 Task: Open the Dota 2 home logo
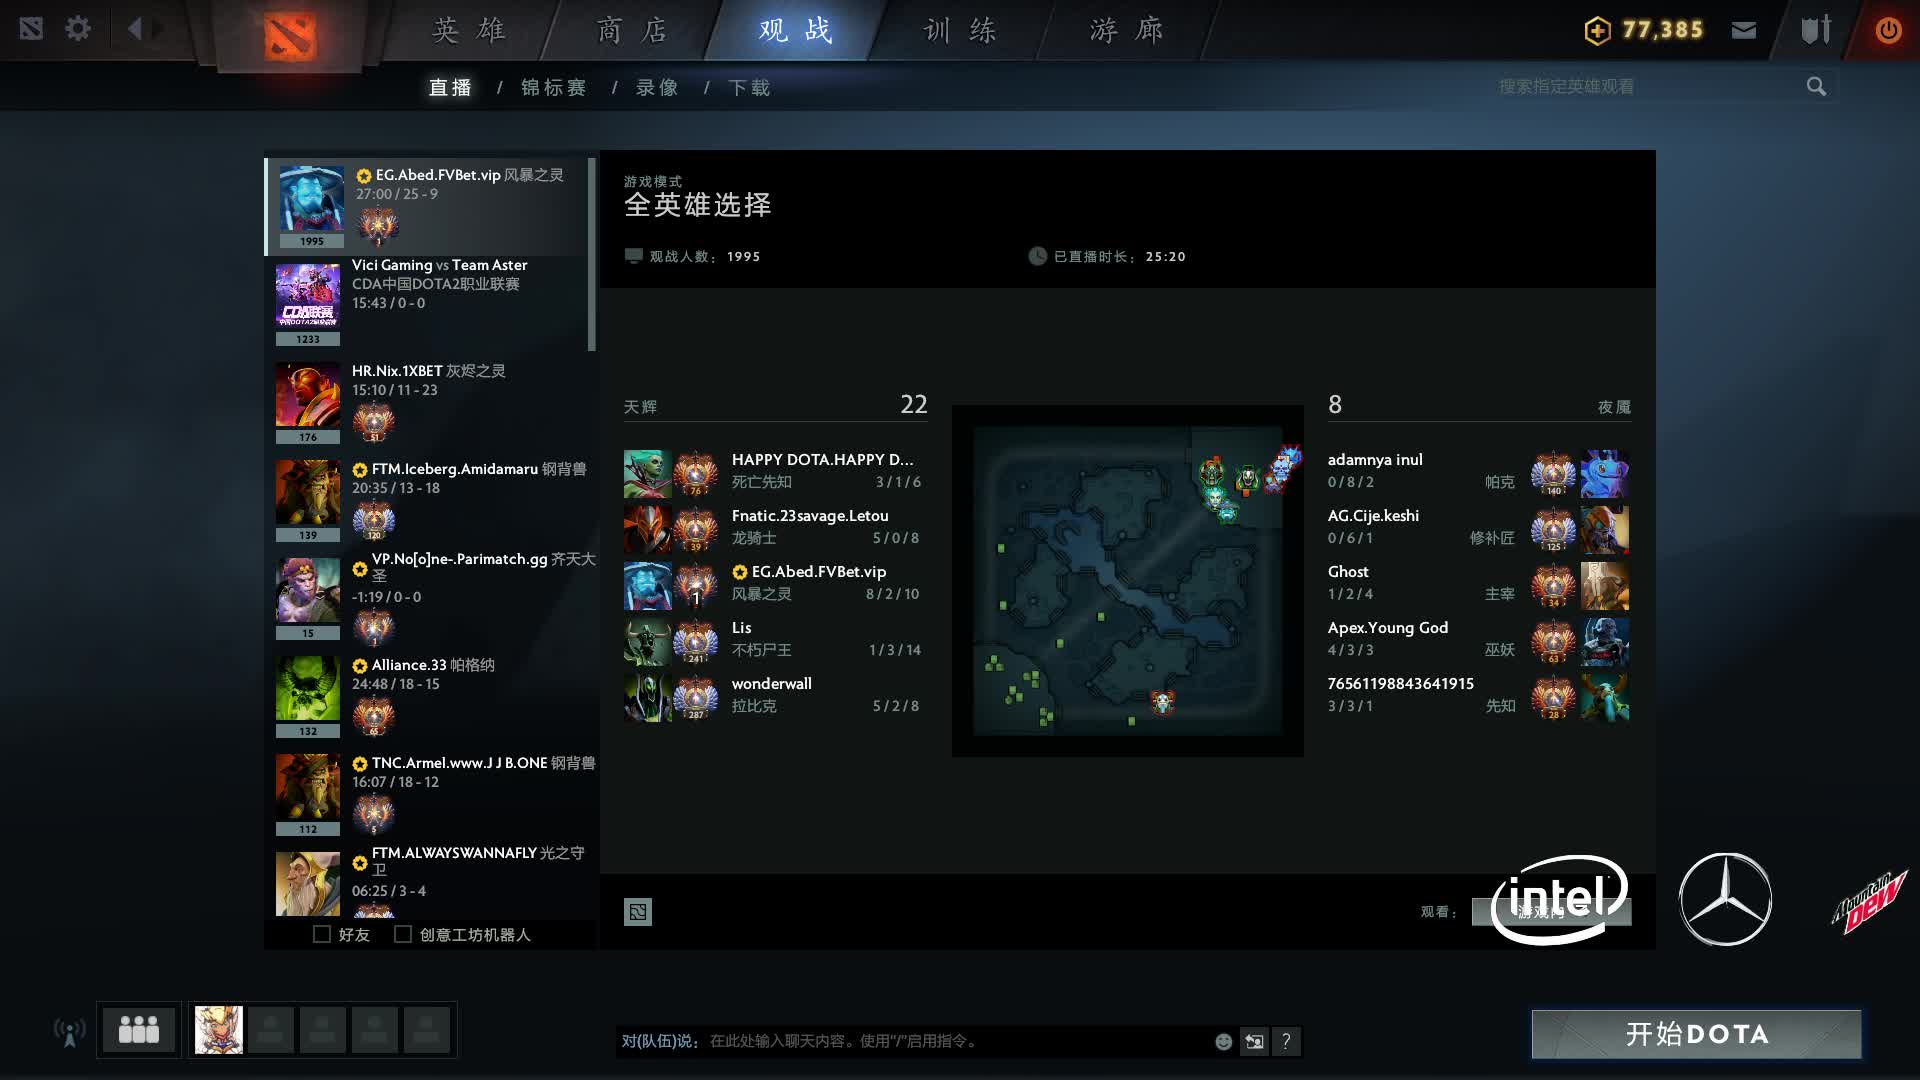(290, 36)
